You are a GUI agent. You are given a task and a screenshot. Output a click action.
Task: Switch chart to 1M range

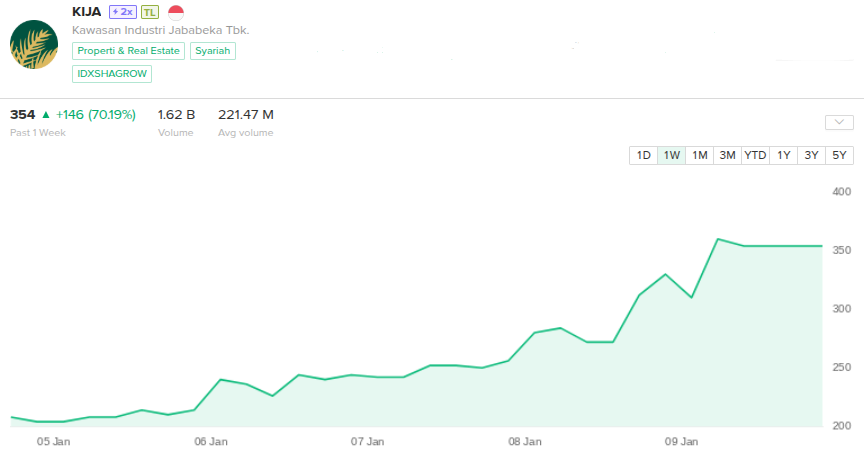point(700,155)
